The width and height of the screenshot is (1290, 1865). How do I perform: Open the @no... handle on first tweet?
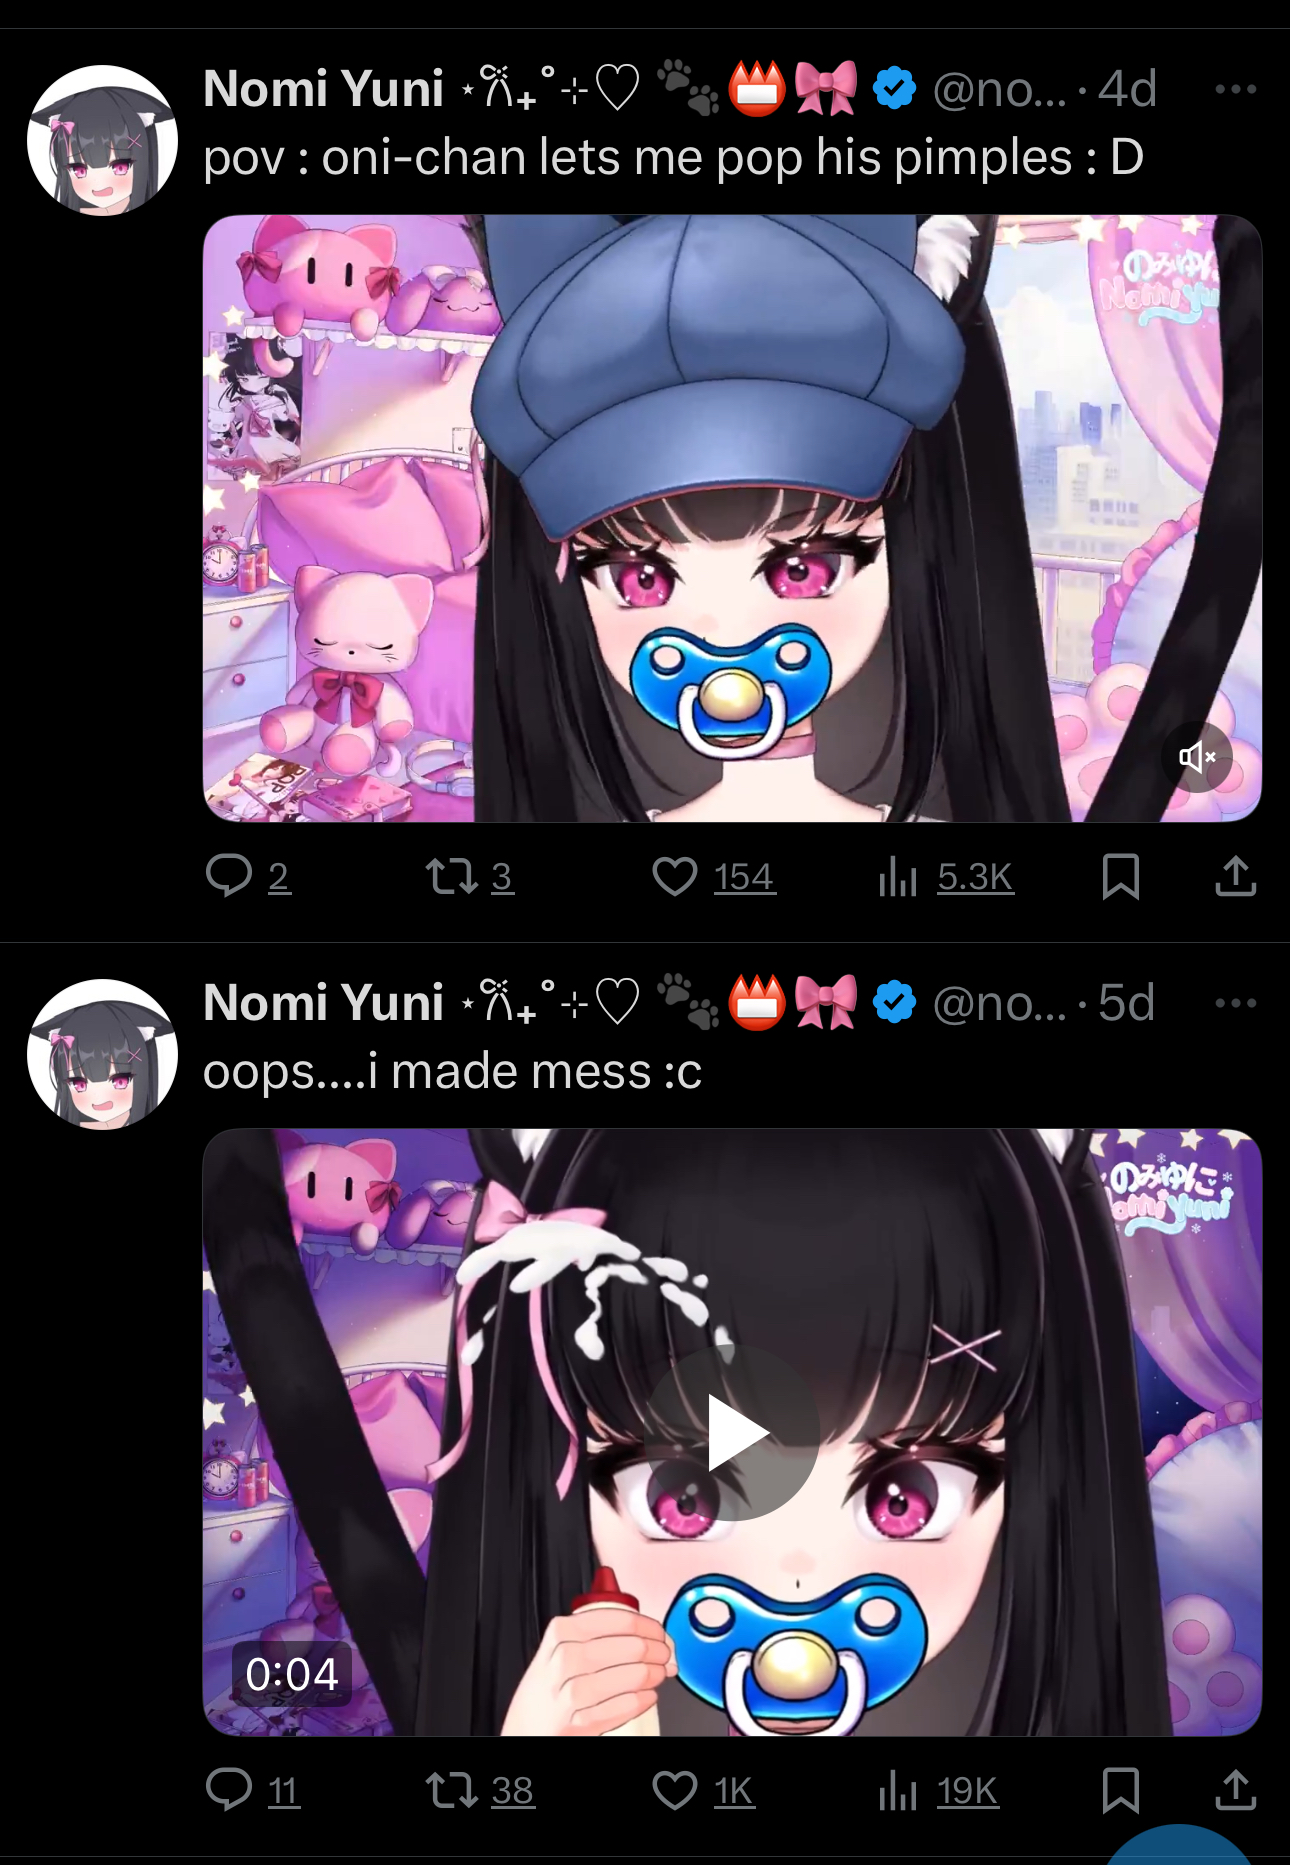tap(999, 89)
